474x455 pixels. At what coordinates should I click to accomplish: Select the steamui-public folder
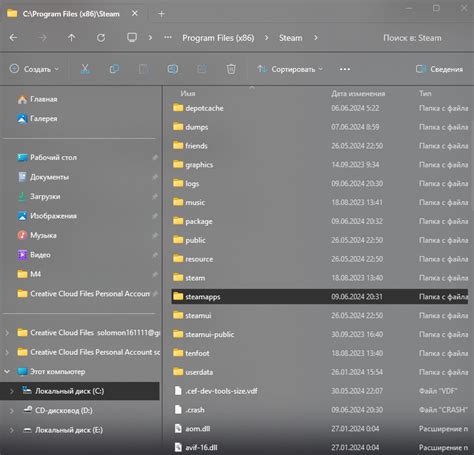tap(320, 334)
